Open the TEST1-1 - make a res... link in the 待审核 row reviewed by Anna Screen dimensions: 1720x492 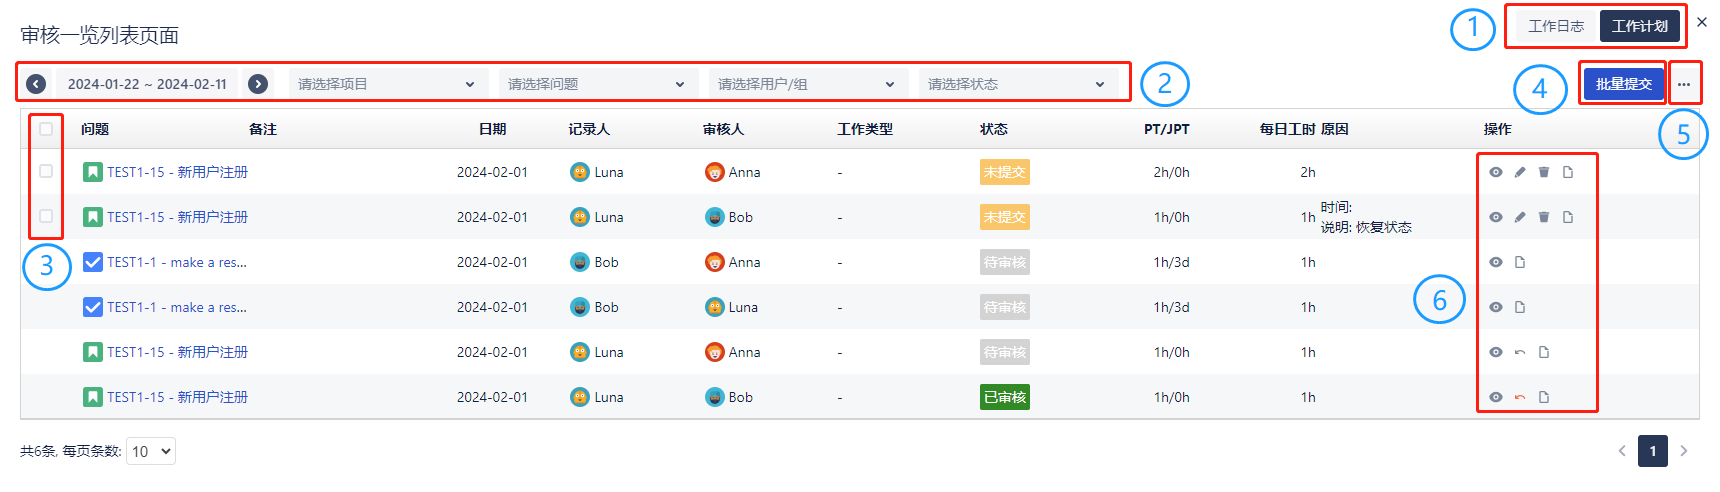[x=177, y=262]
